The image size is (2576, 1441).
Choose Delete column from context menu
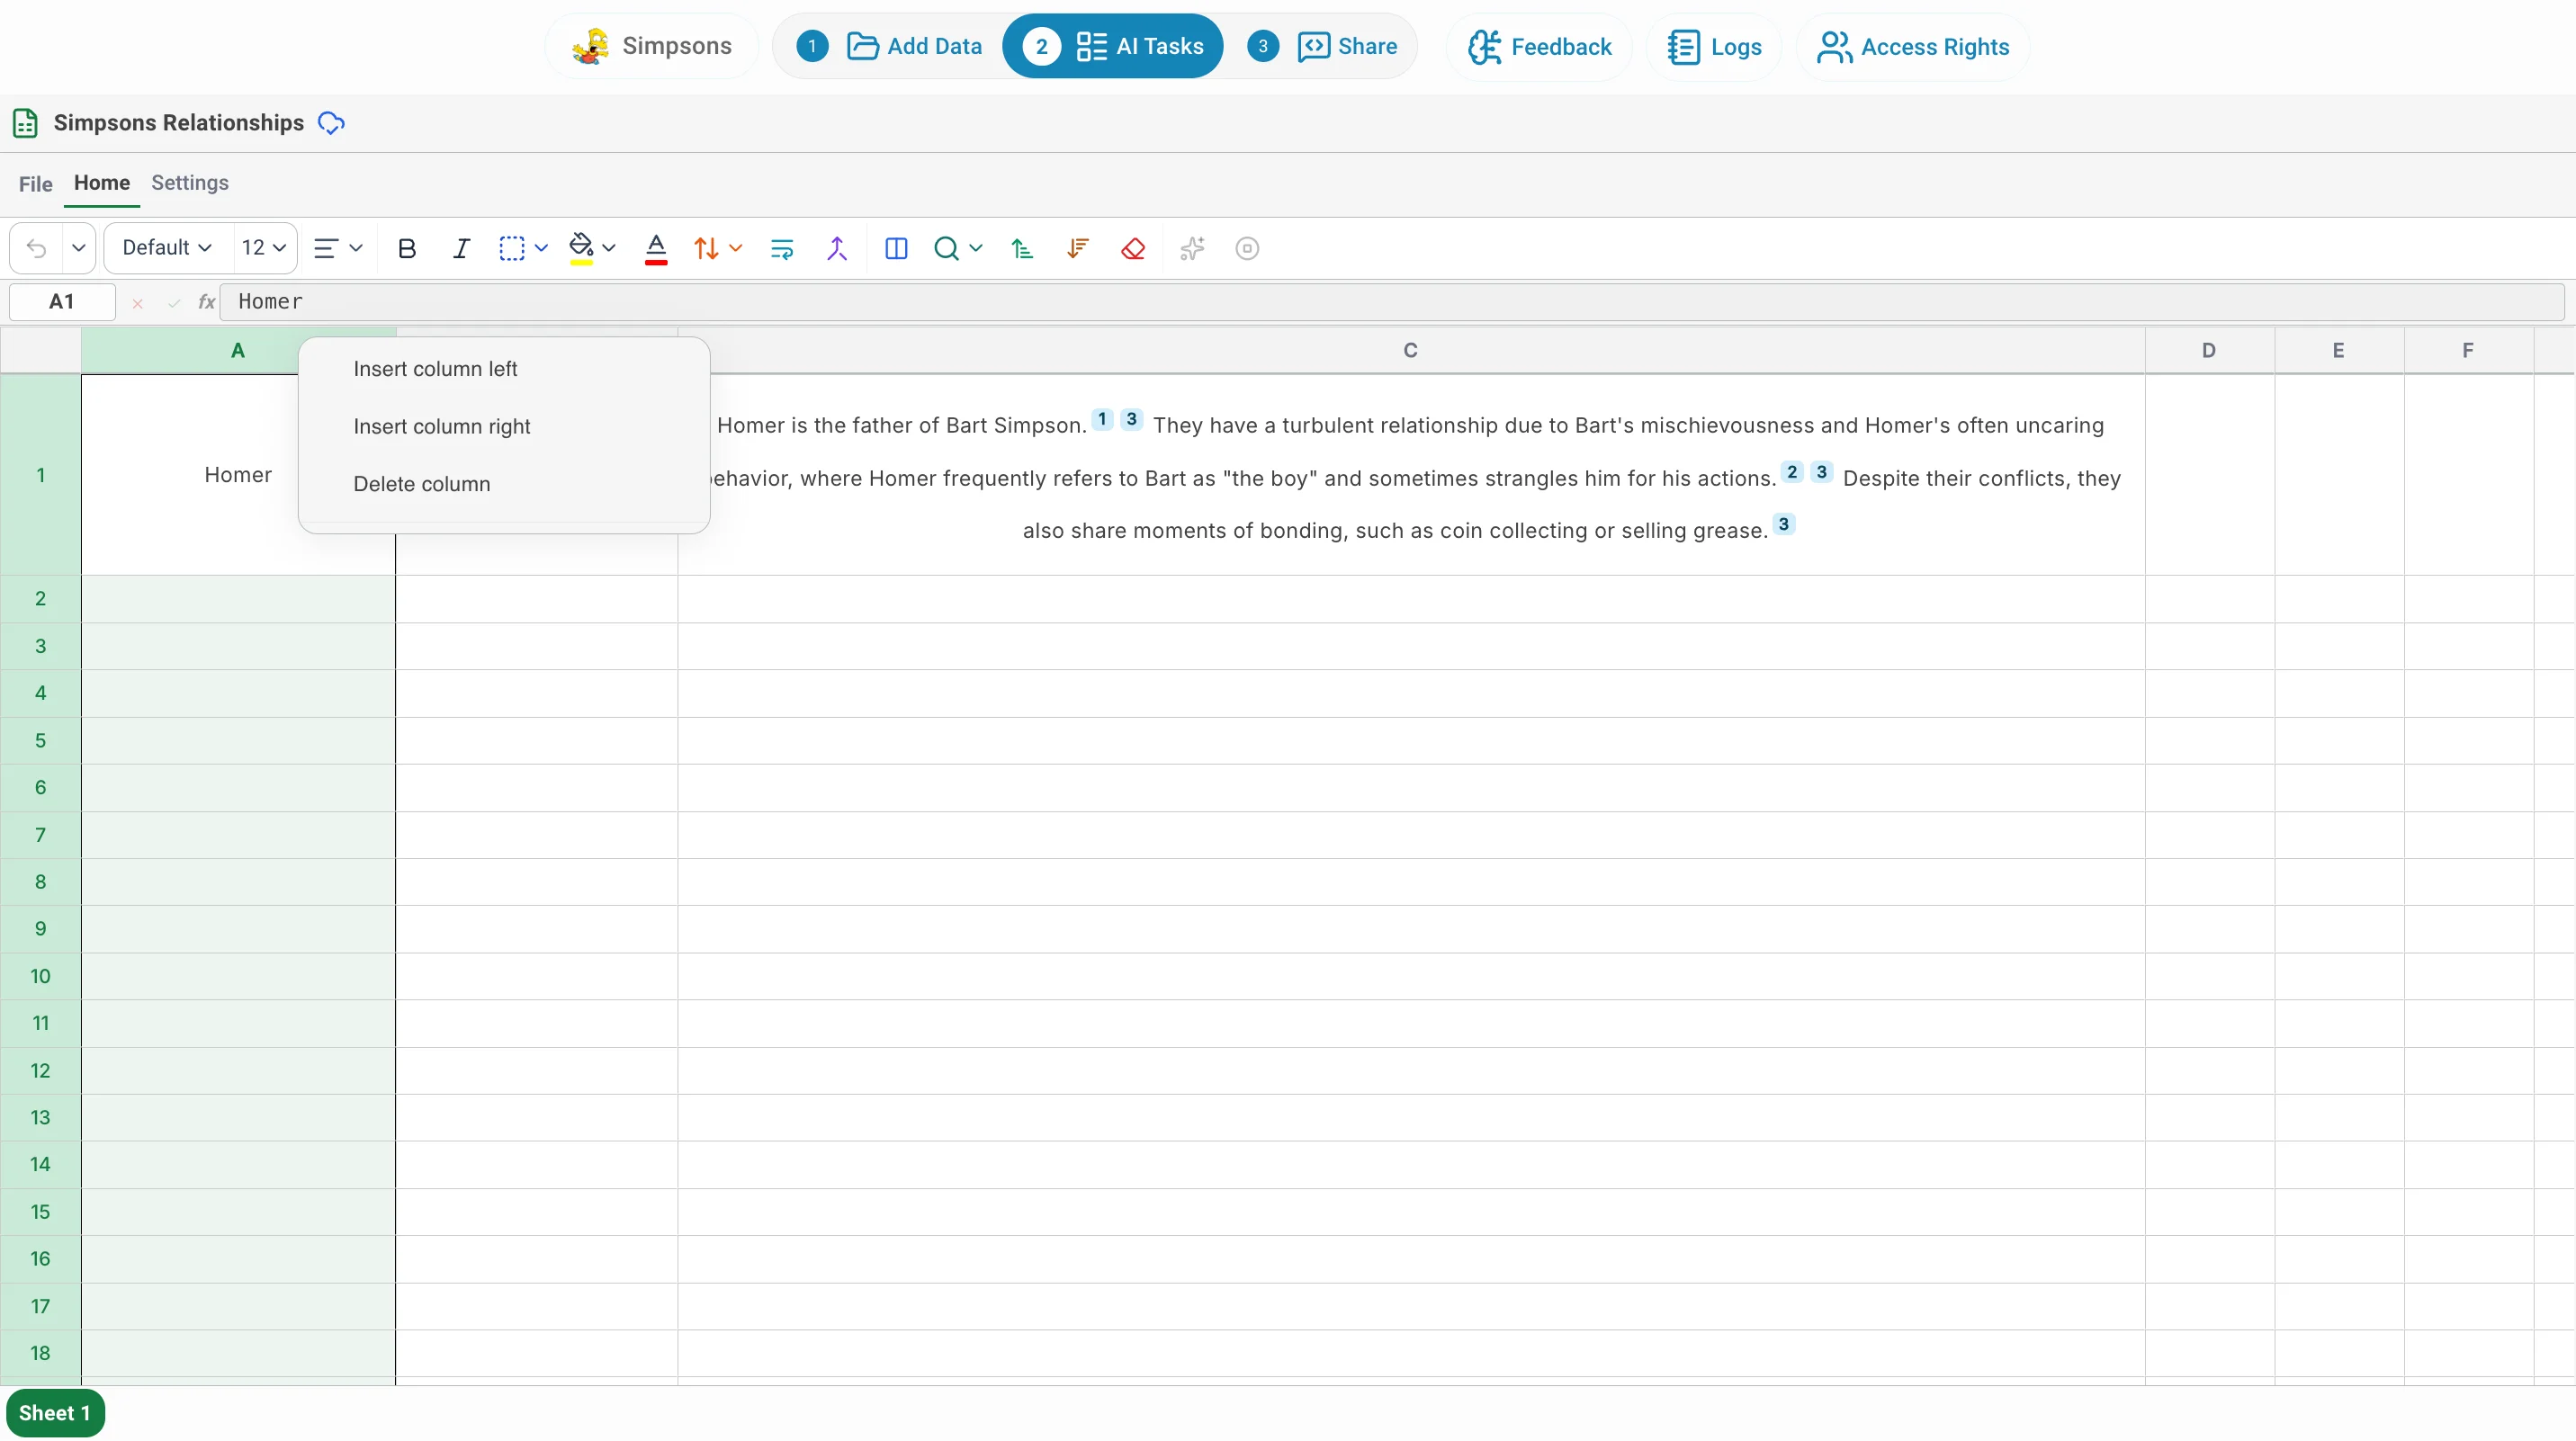(x=504, y=484)
